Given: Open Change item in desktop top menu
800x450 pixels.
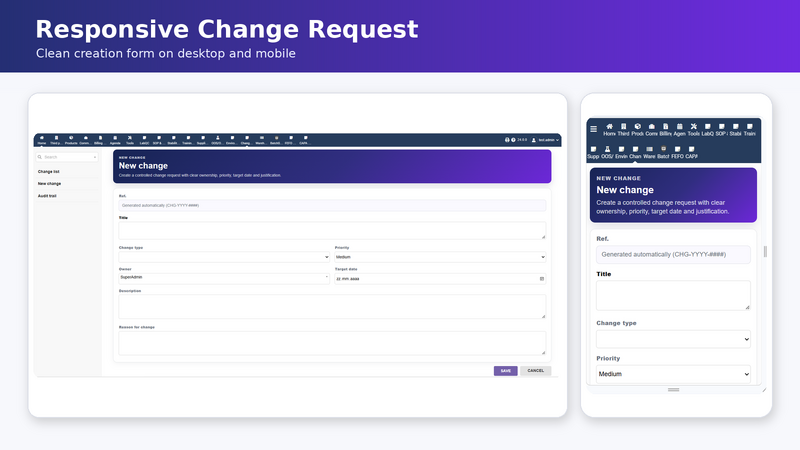Looking at the screenshot, I should coord(247,140).
